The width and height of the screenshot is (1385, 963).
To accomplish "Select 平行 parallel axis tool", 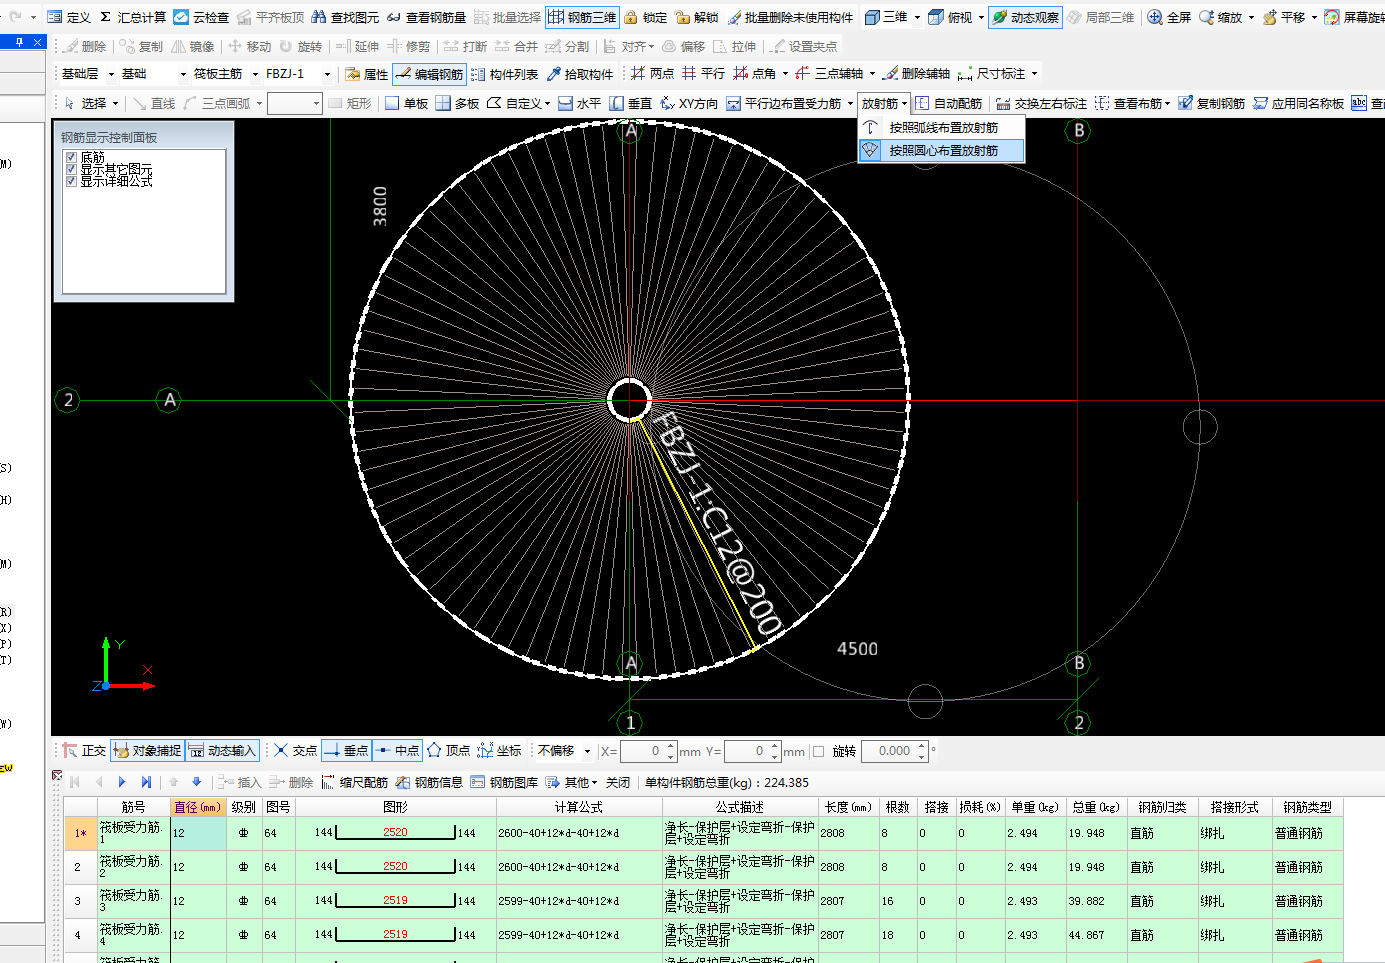I will (x=703, y=74).
